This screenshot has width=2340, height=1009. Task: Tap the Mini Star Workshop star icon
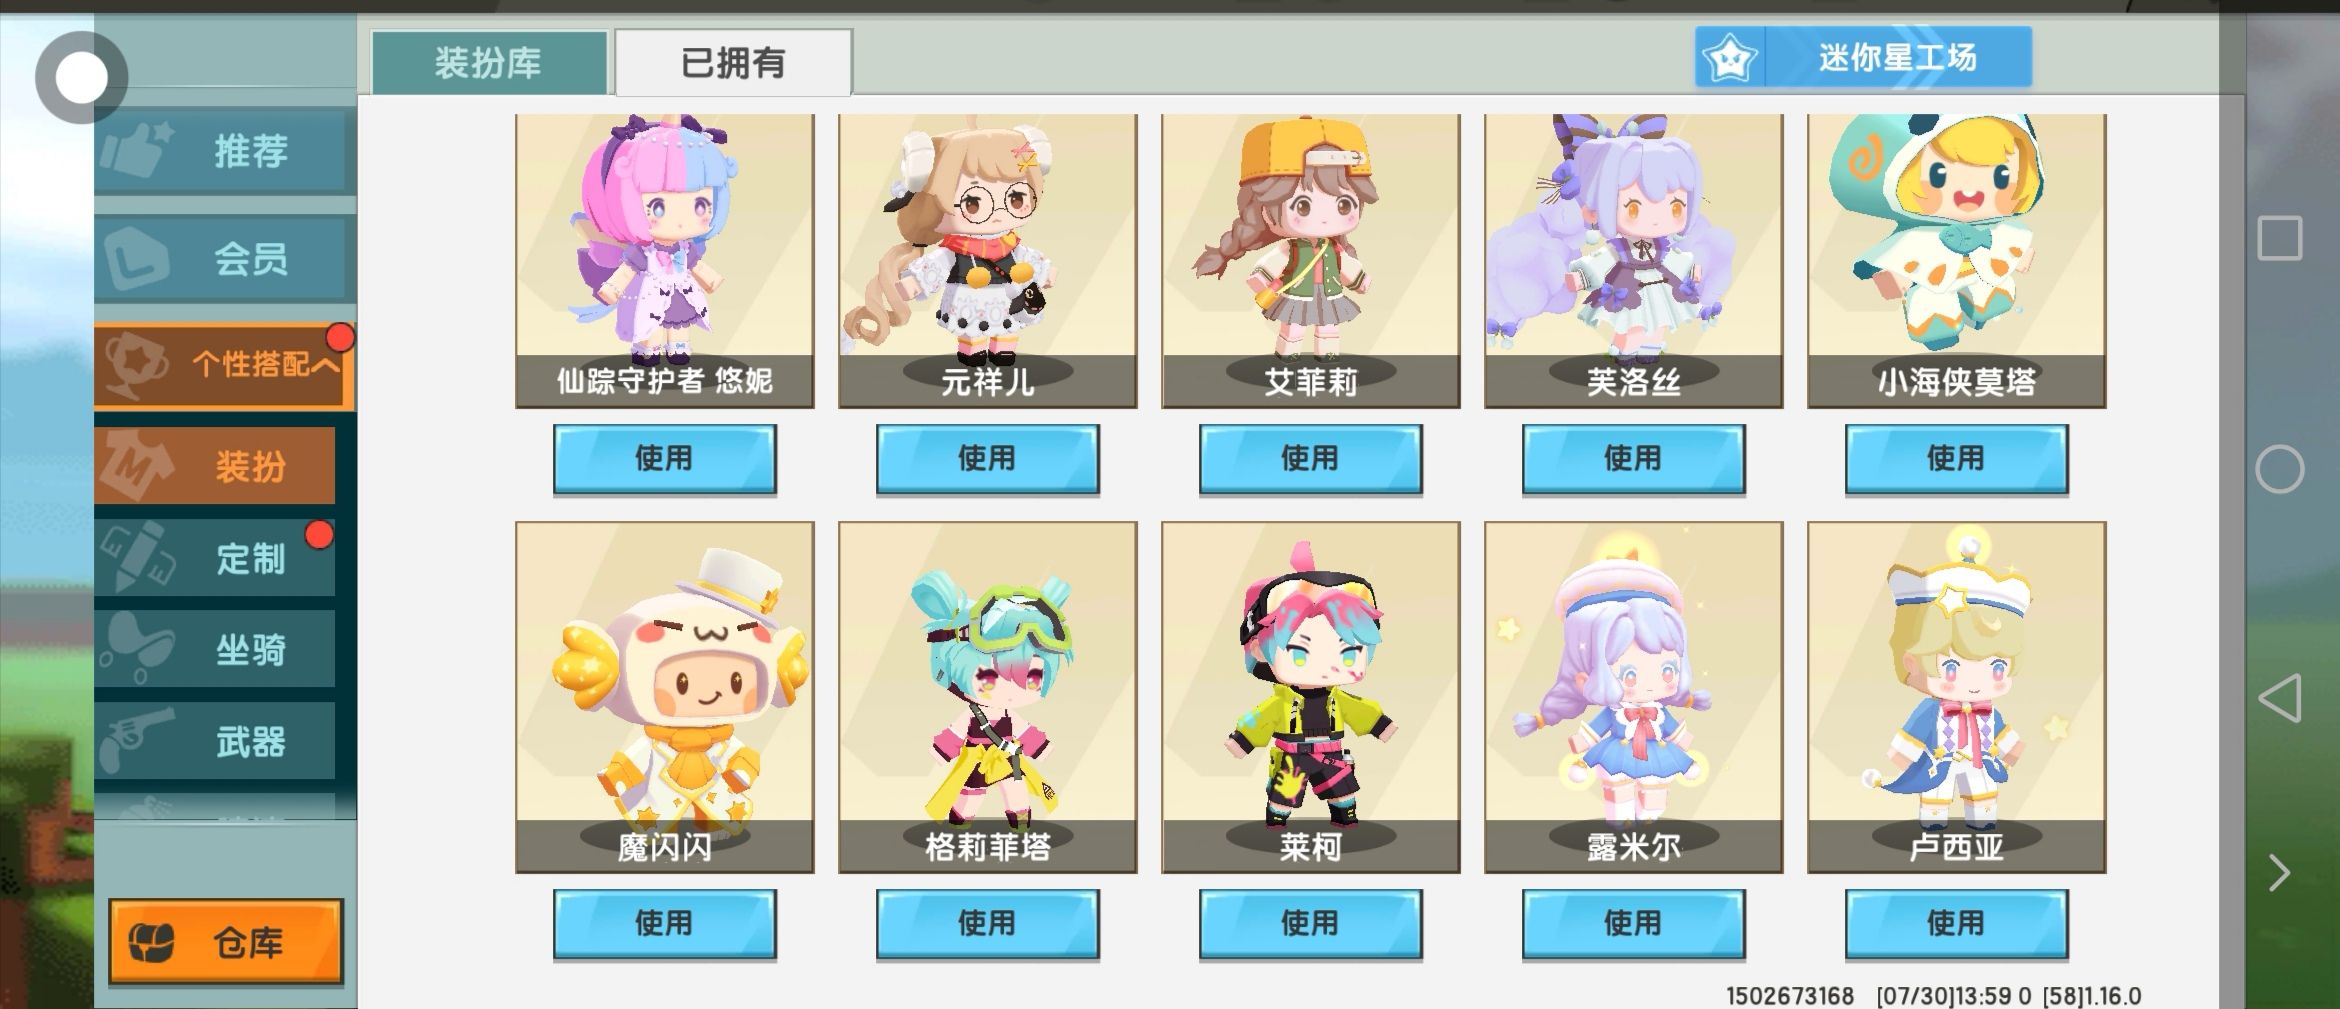click(x=1730, y=58)
